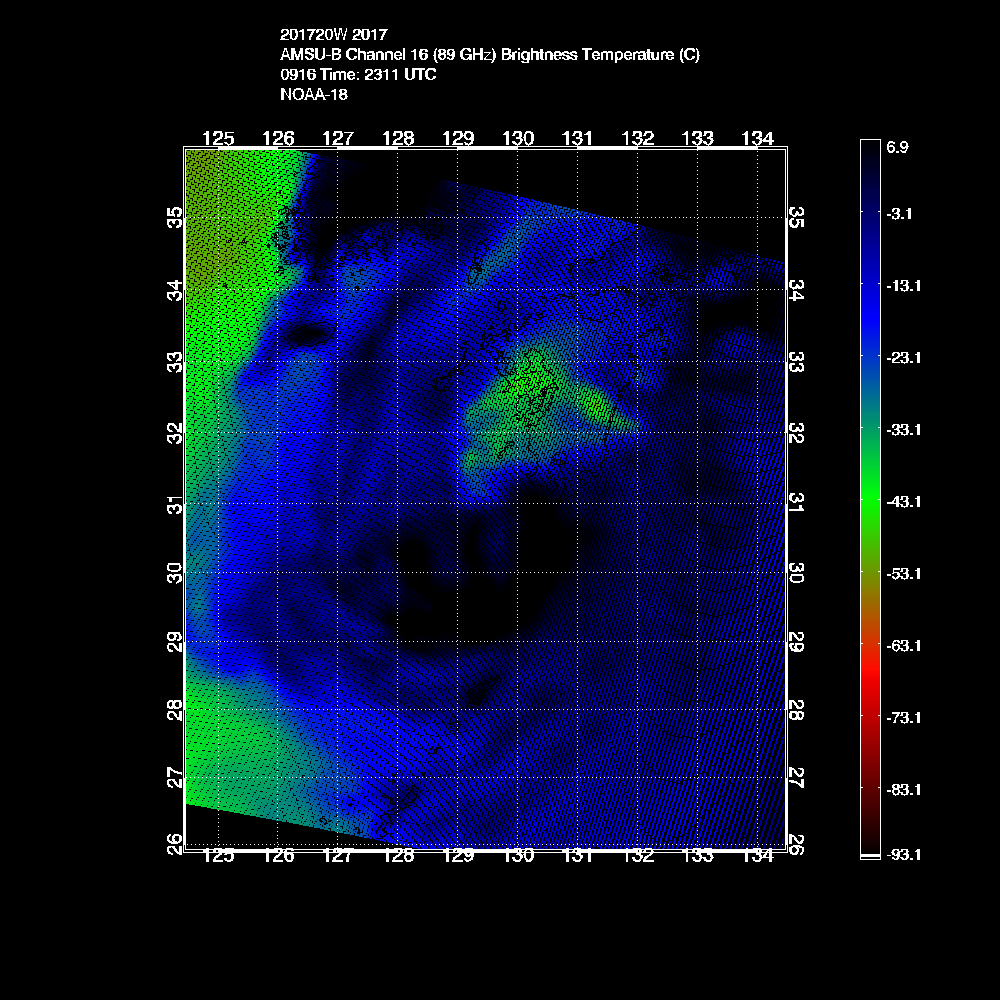This screenshot has height=1000, width=1000.
Task: Click longitude label "127" on the bottom axis
Action: (x=338, y=856)
